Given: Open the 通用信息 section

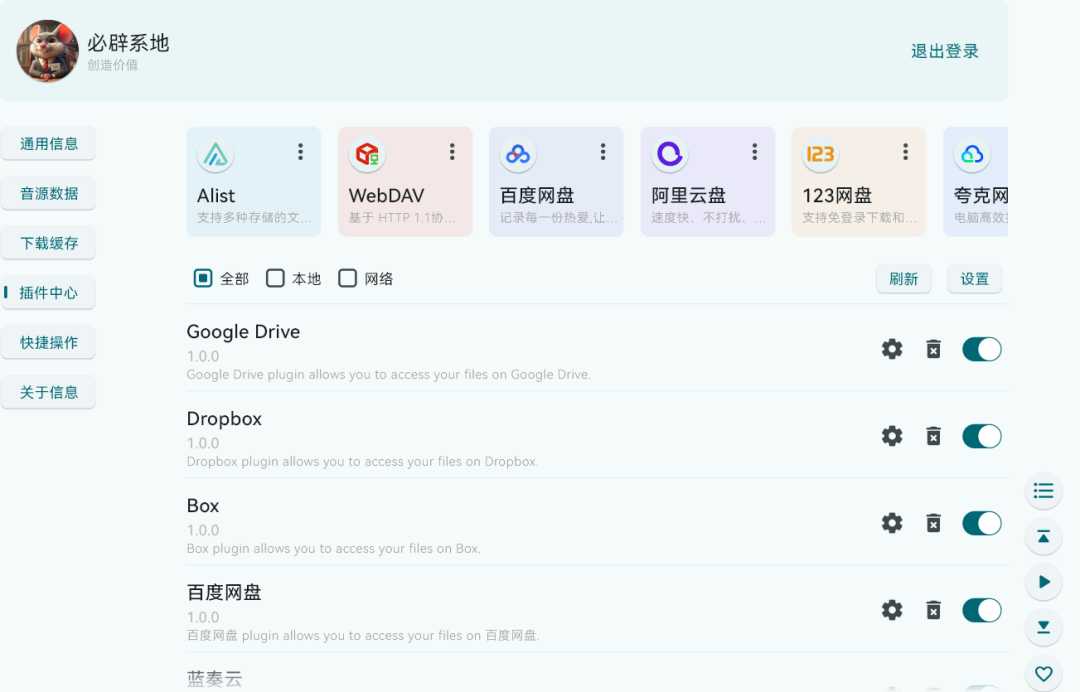Looking at the screenshot, I should [48, 144].
